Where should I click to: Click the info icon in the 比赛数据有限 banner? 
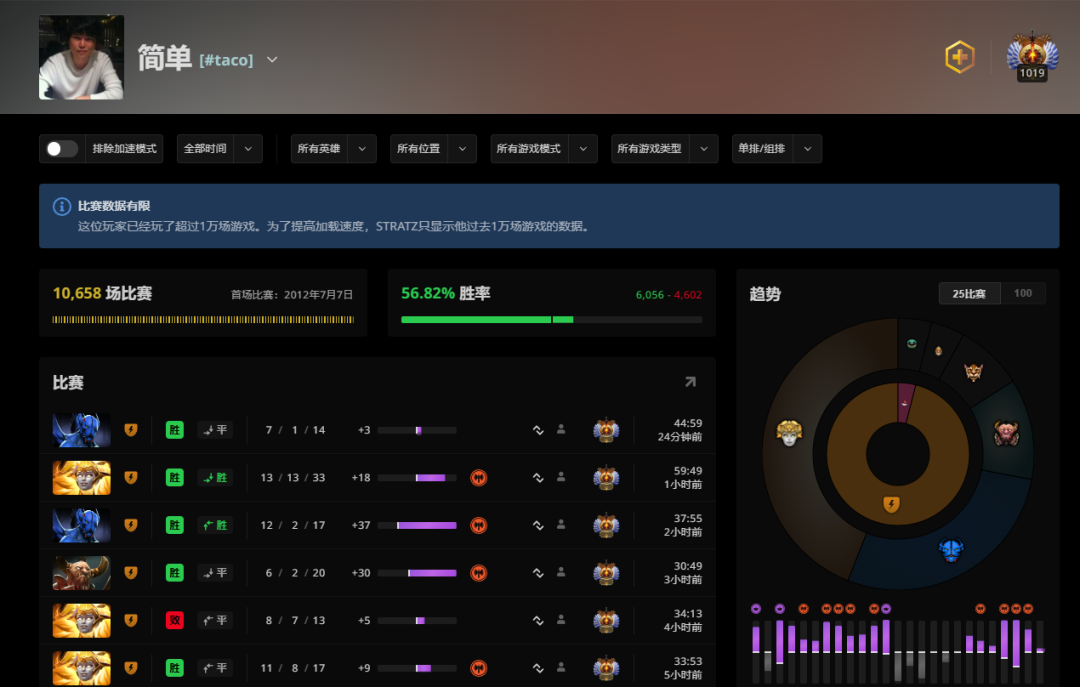coord(62,206)
